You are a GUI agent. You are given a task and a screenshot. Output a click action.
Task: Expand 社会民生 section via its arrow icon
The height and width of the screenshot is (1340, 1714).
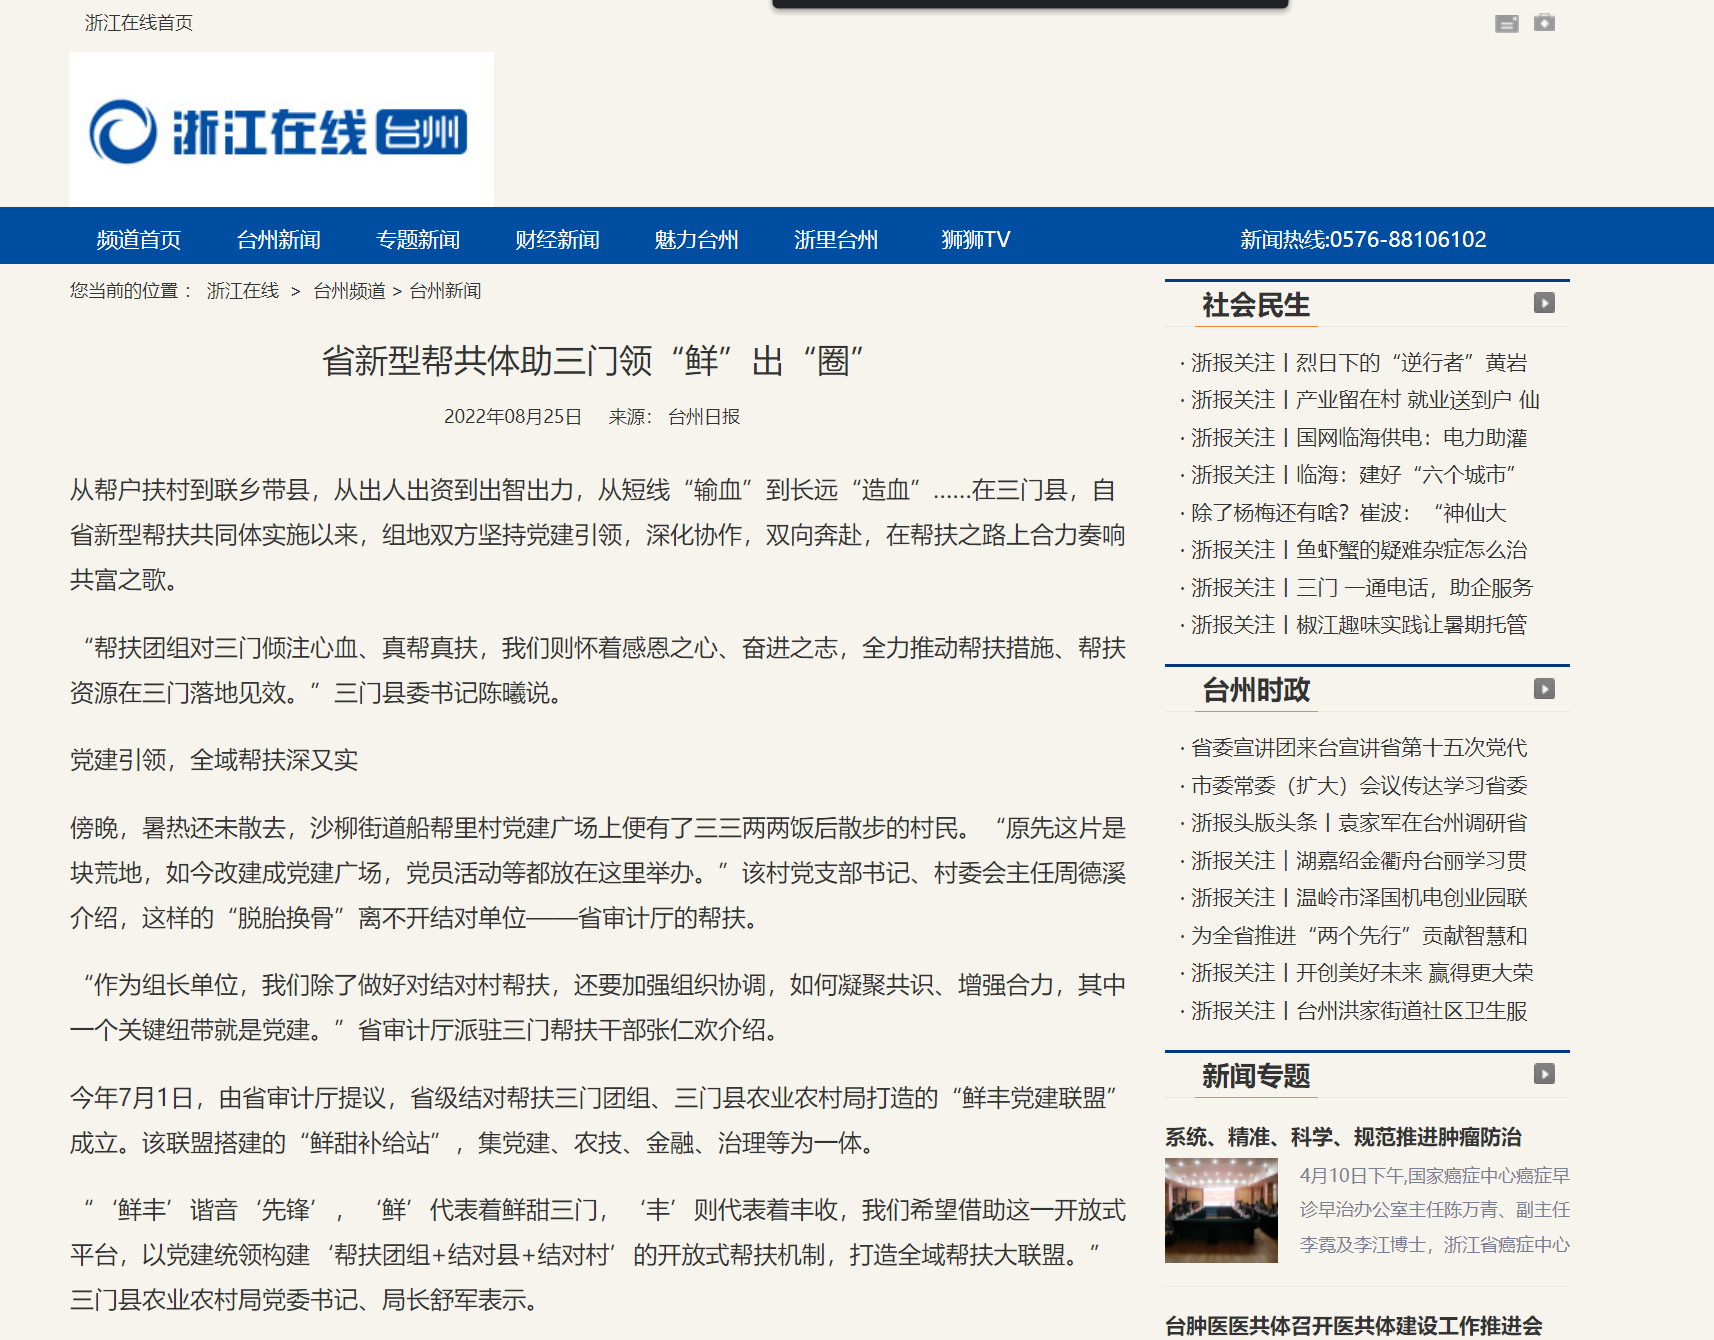coord(1544,303)
